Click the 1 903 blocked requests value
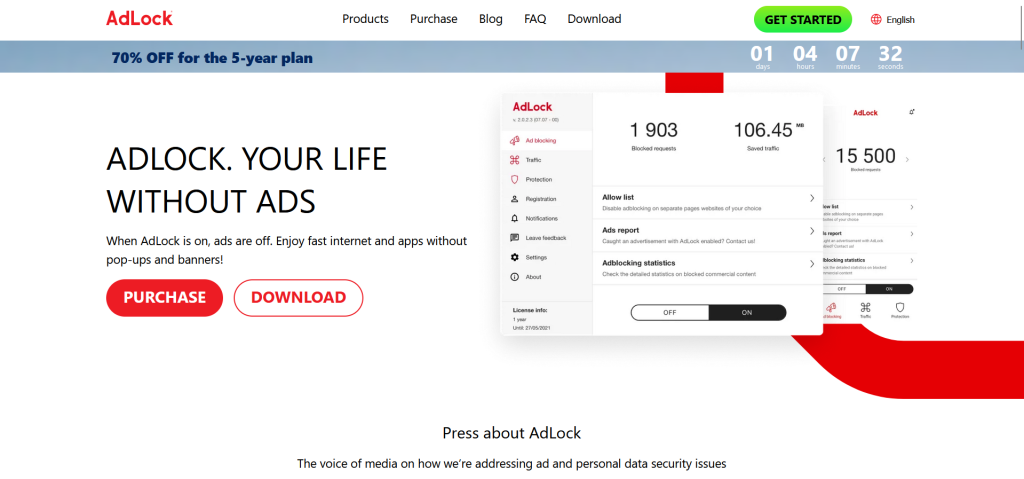Viewport: 1024px width, 479px height. click(654, 130)
